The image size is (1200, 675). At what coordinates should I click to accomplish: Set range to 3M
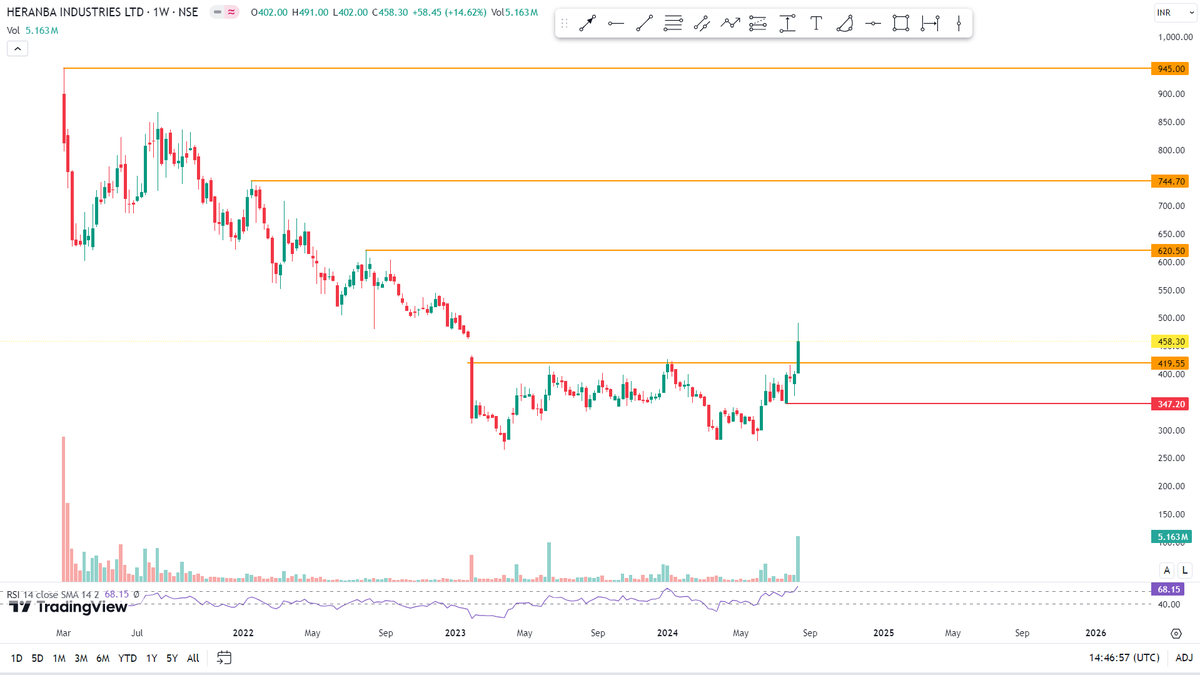tap(81, 658)
